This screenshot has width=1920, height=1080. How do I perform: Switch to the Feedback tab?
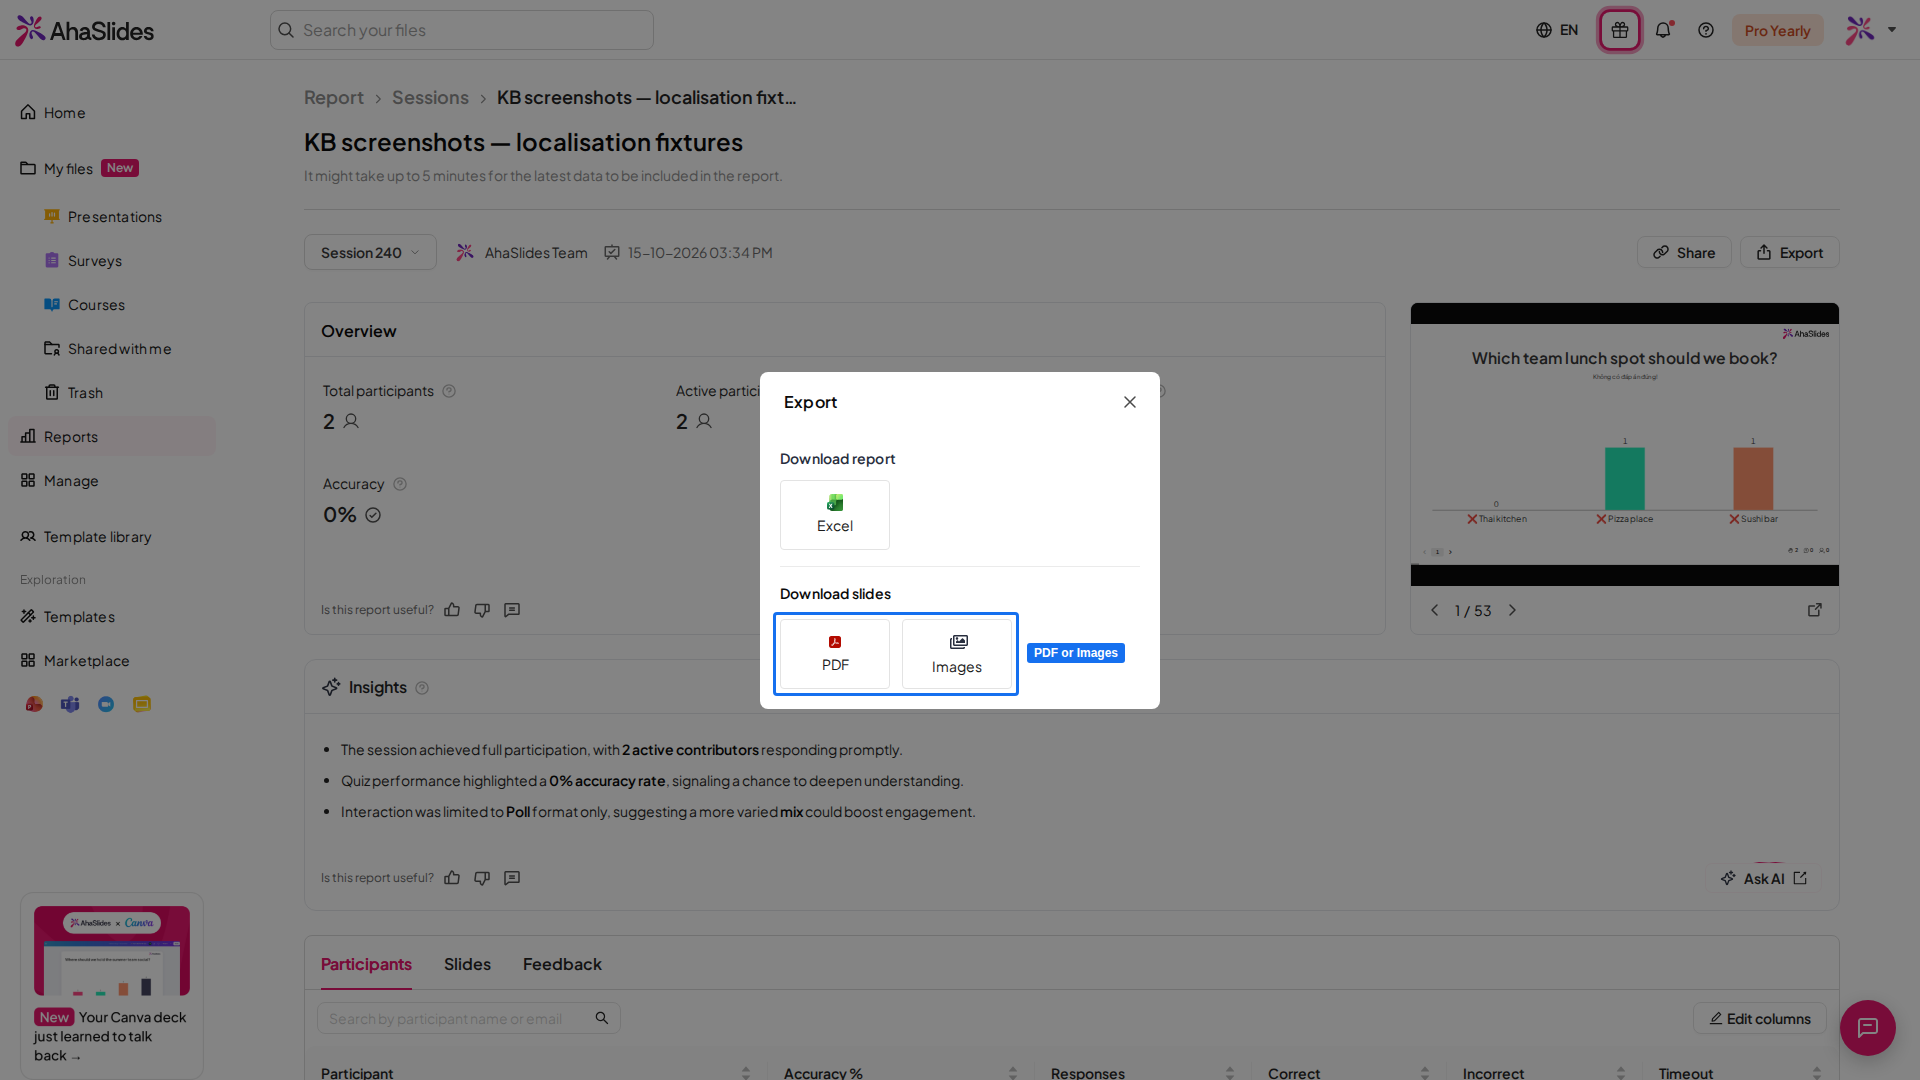562,964
